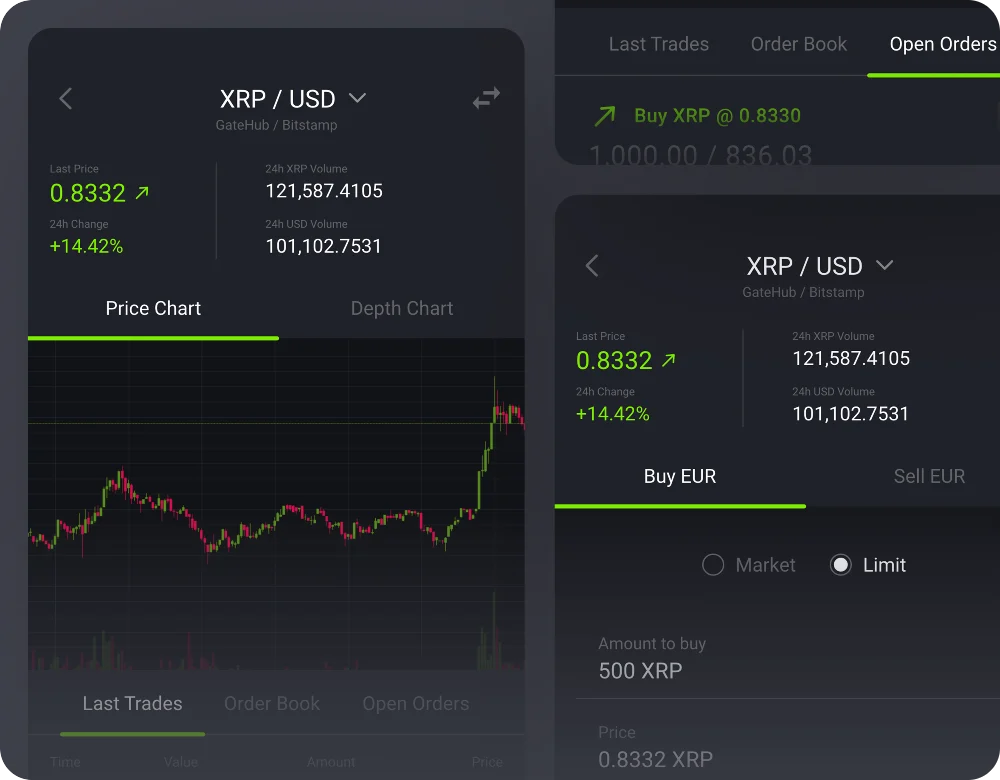The height and width of the screenshot is (780, 1000).
Task: Go back from left XRP / USD screen
Action: (66, 98)
